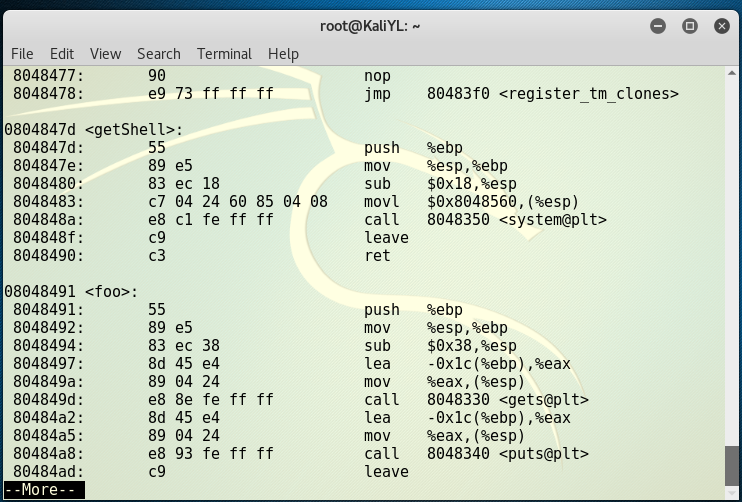Click the sub $0x38,%esp instruction

[441, 345]
